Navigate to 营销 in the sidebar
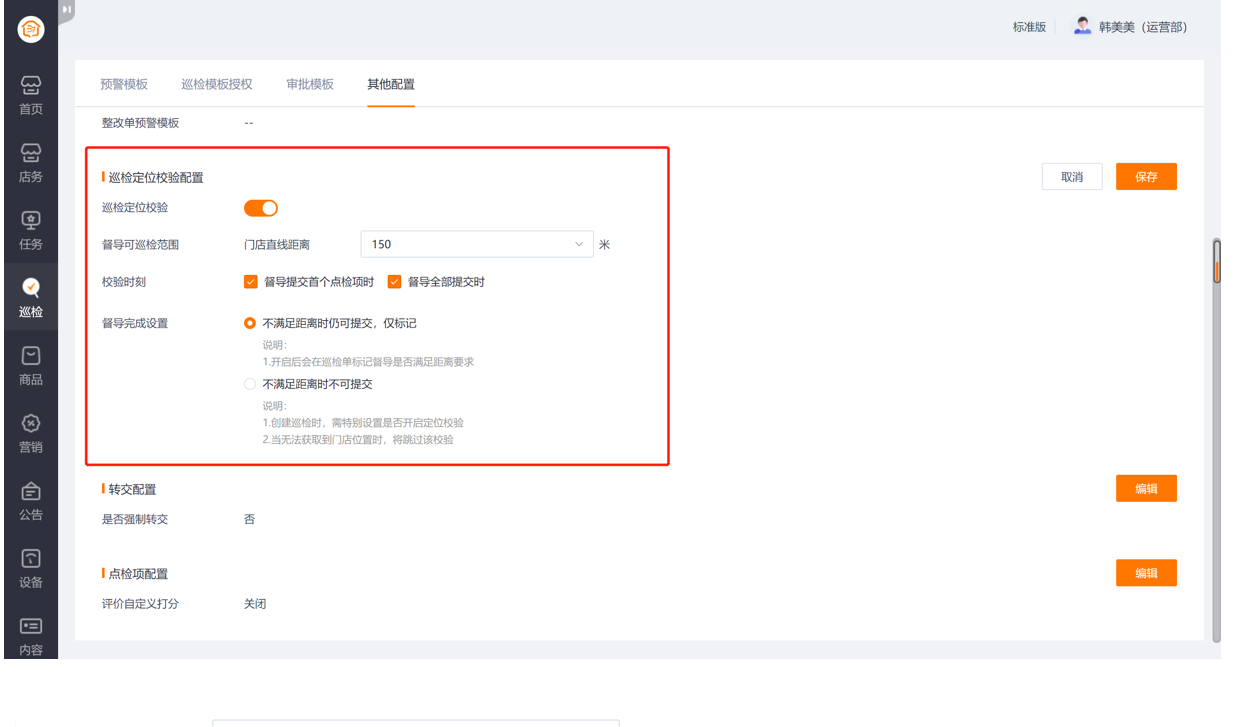The height and width of the screenshot is (727, 1240). (x=31, y=433)
